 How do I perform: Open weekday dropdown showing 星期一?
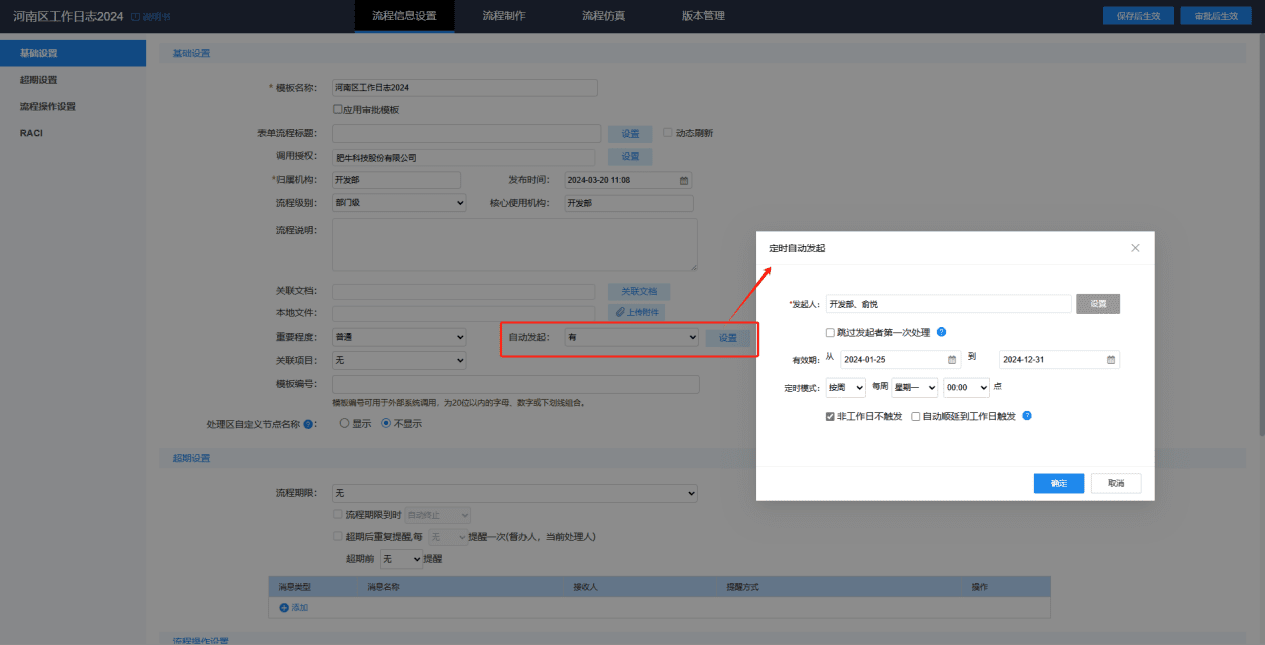(x=915, y=387)
